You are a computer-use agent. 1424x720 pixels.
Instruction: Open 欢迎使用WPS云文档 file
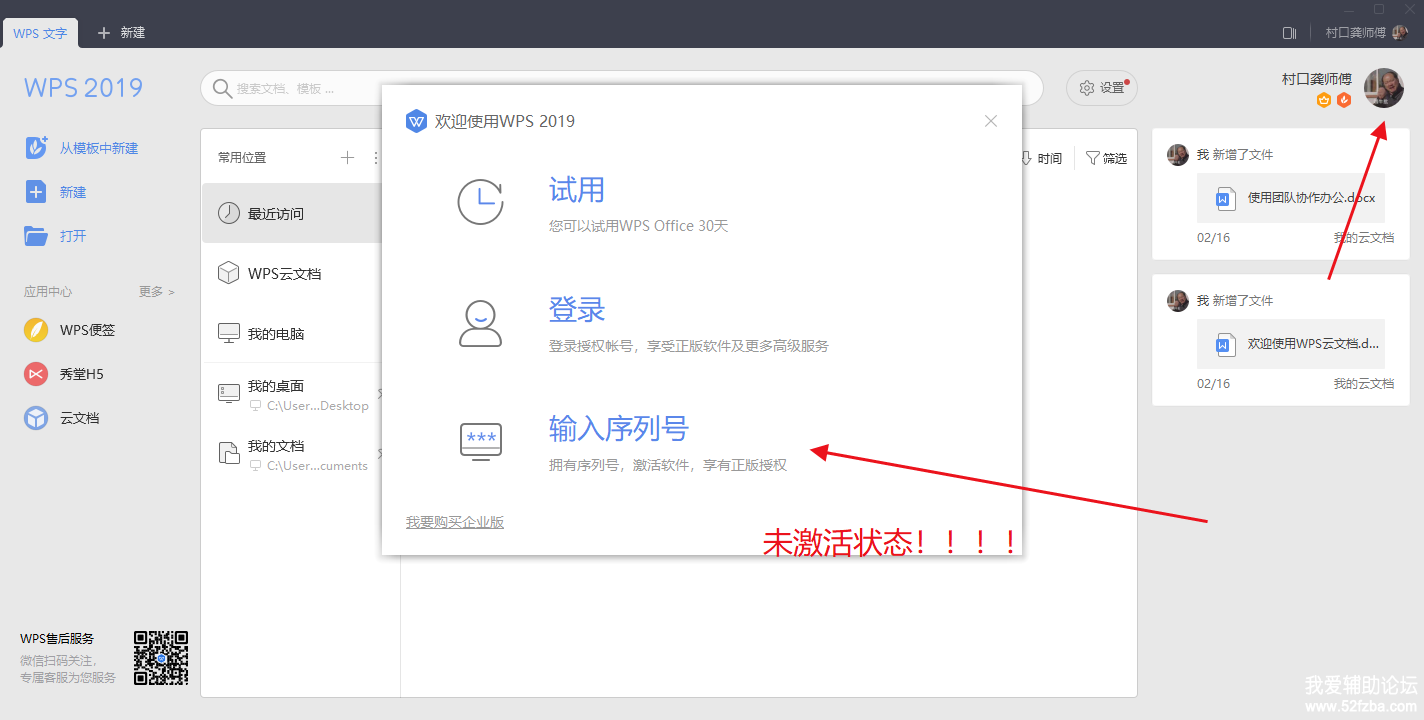tap(1291, 344)
